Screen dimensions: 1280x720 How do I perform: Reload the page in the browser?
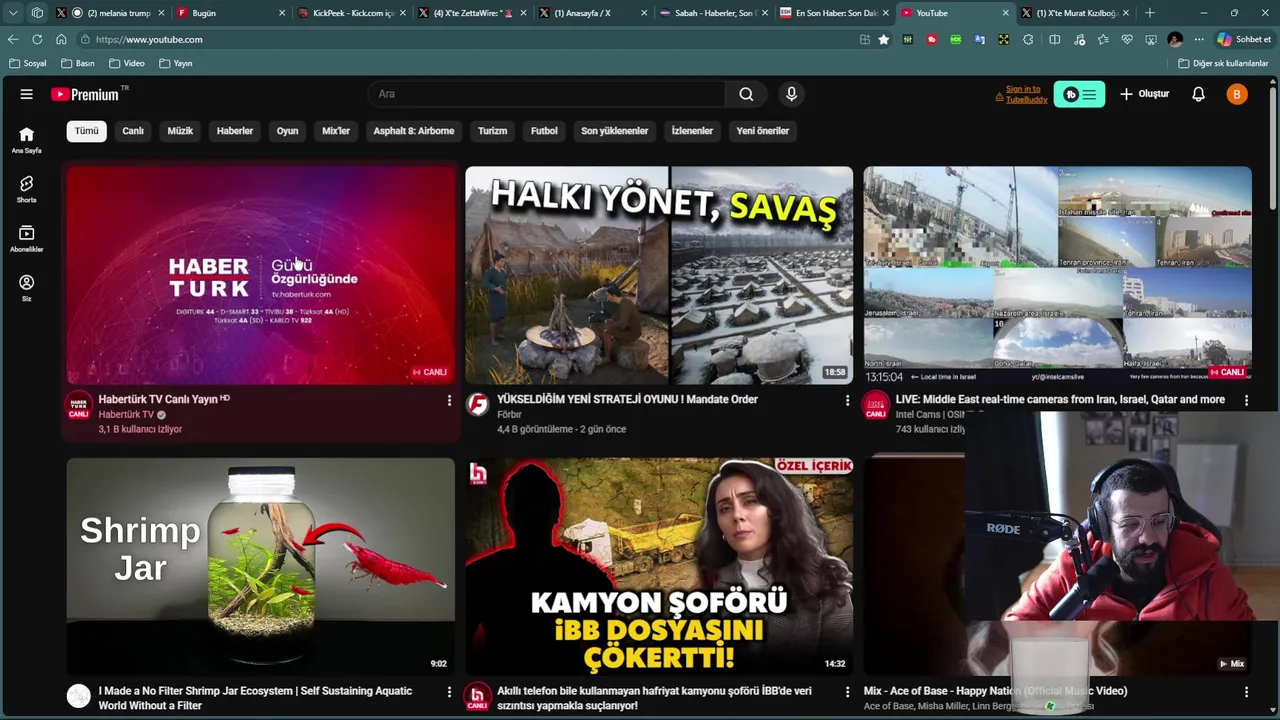pos(37,39)
